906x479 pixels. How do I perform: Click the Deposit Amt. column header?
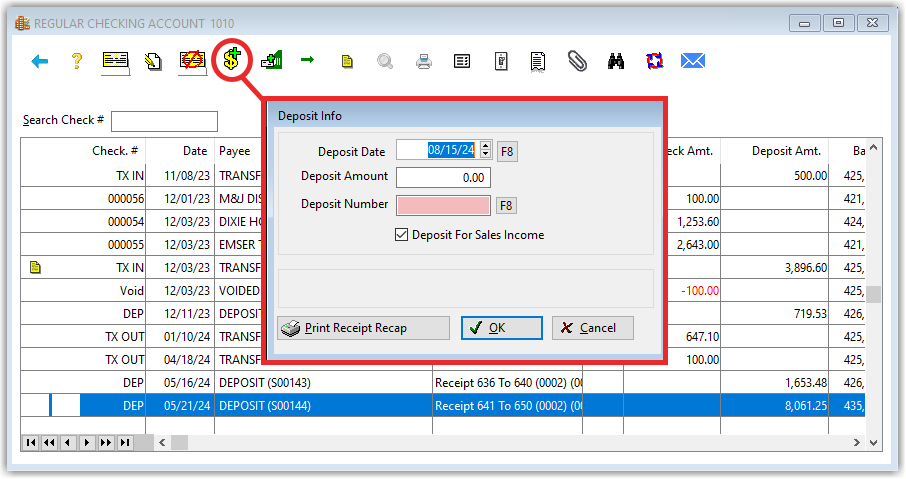point(786,151)
